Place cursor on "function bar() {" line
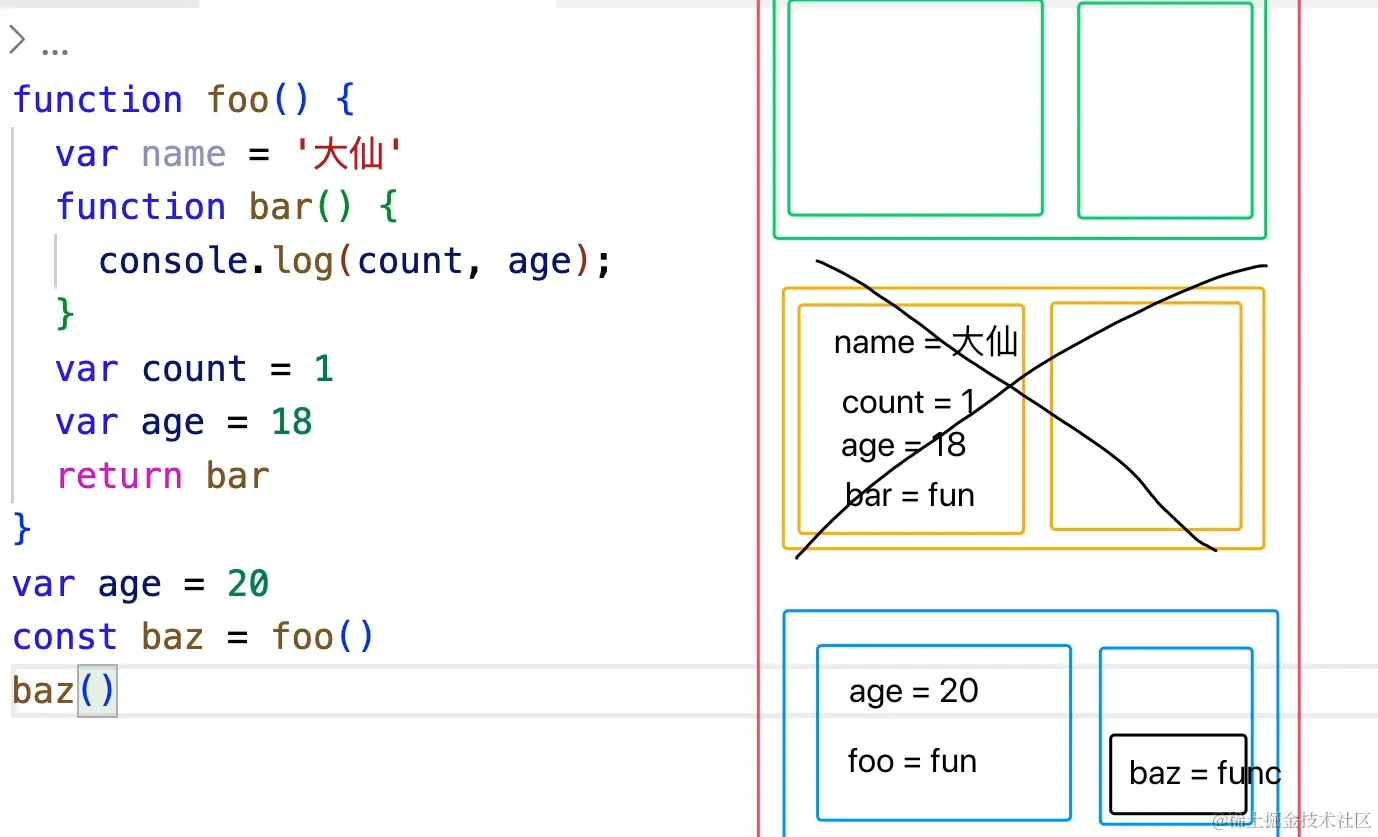The width and height of the screenshot is (1378, 837). pyautogui.click(x=227, y=207)
